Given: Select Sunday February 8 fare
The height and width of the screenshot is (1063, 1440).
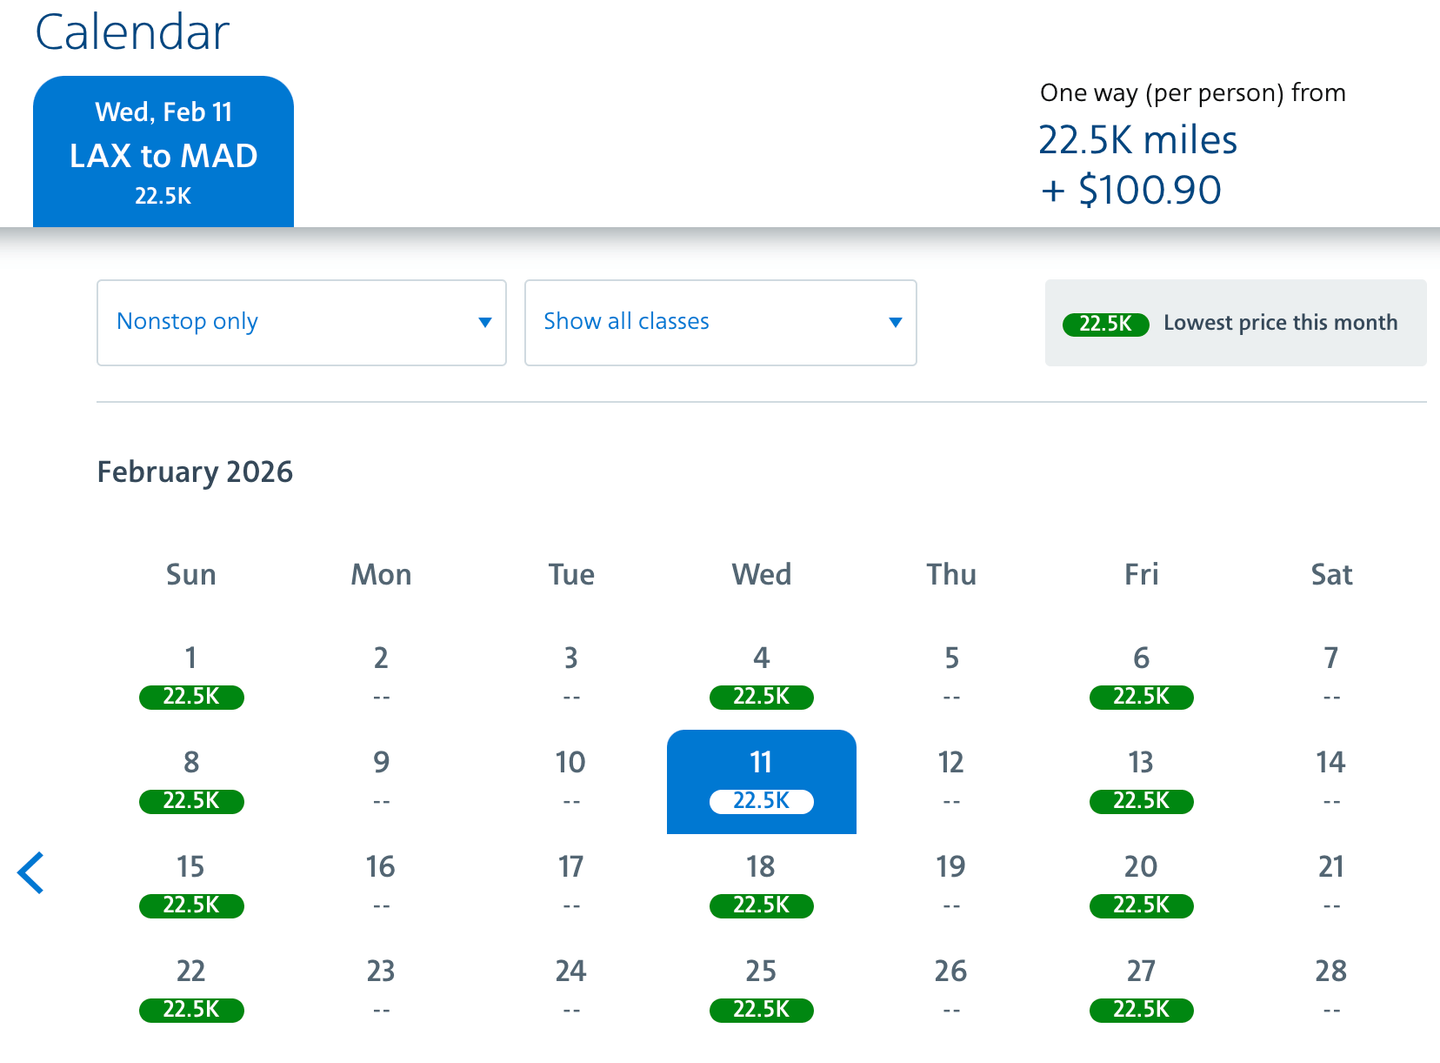Looking at the screenshot, I should click(x=191, y=782).
